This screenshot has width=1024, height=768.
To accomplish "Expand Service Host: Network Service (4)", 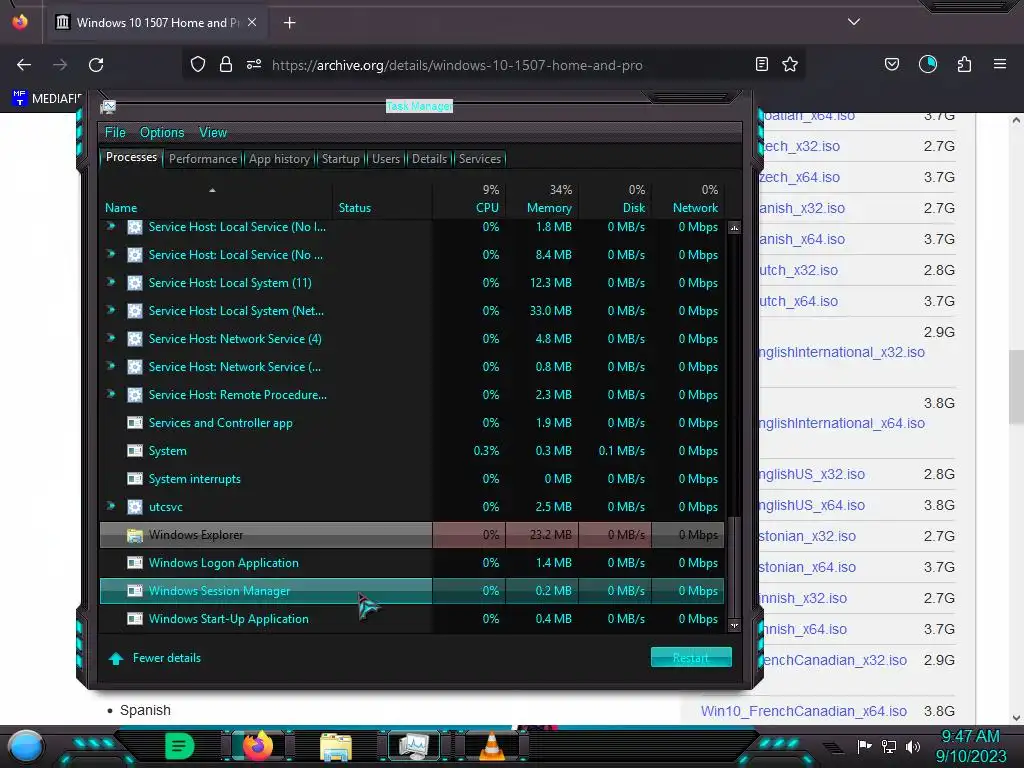I will point(111,338).
